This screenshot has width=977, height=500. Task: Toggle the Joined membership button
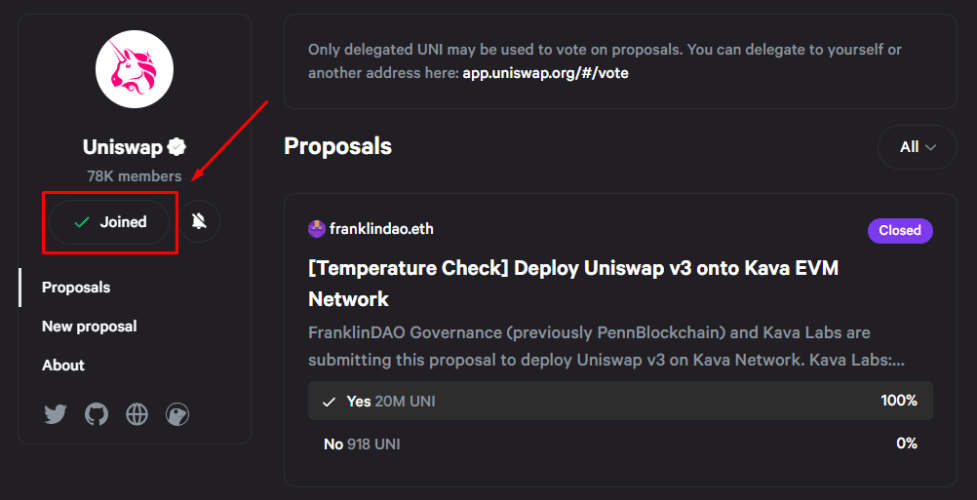tap(109, 222)
